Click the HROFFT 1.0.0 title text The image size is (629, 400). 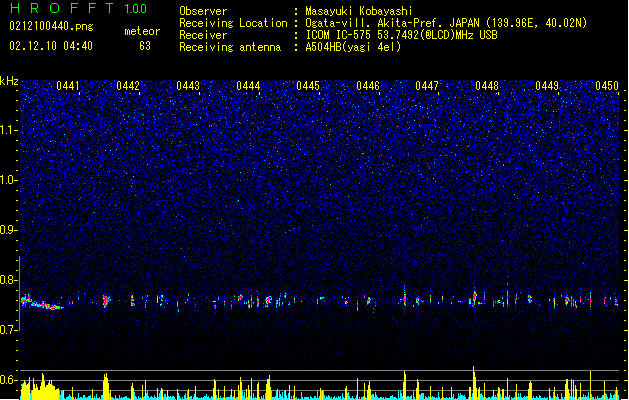[79, 8]
